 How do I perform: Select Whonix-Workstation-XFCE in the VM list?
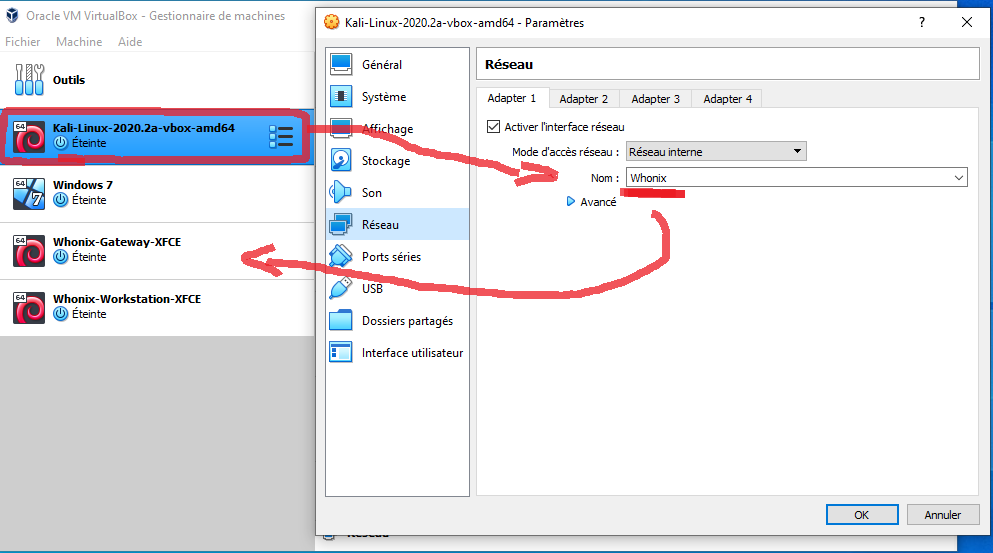point(157,307)
